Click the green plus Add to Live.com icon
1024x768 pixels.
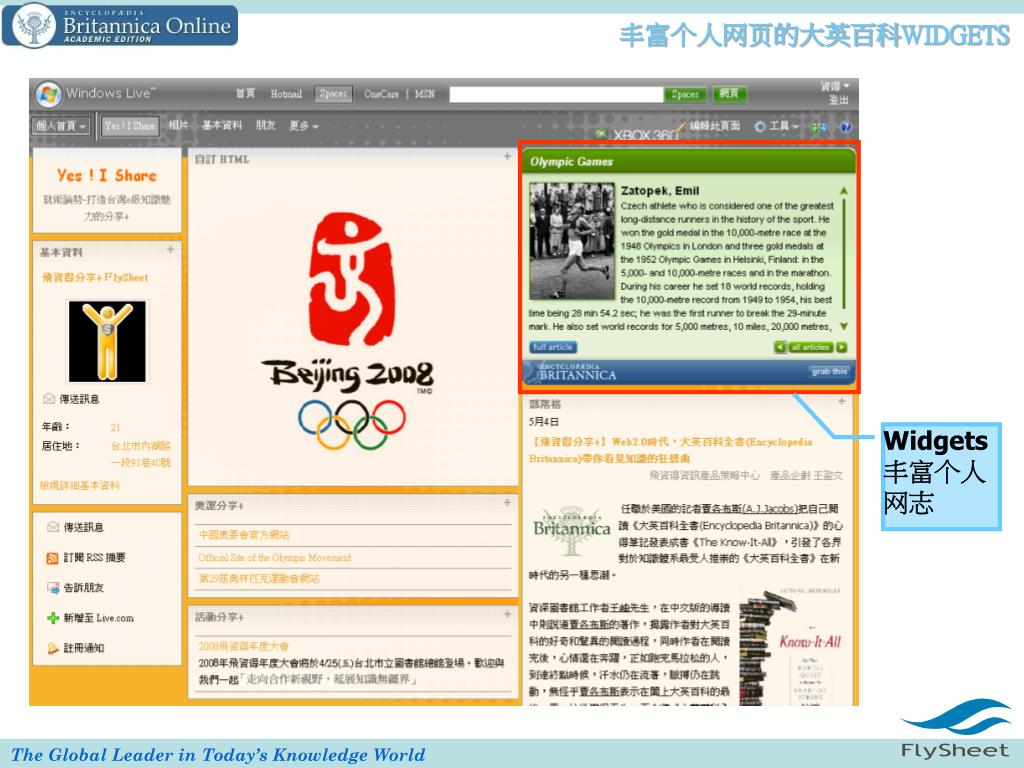point(53,618)
